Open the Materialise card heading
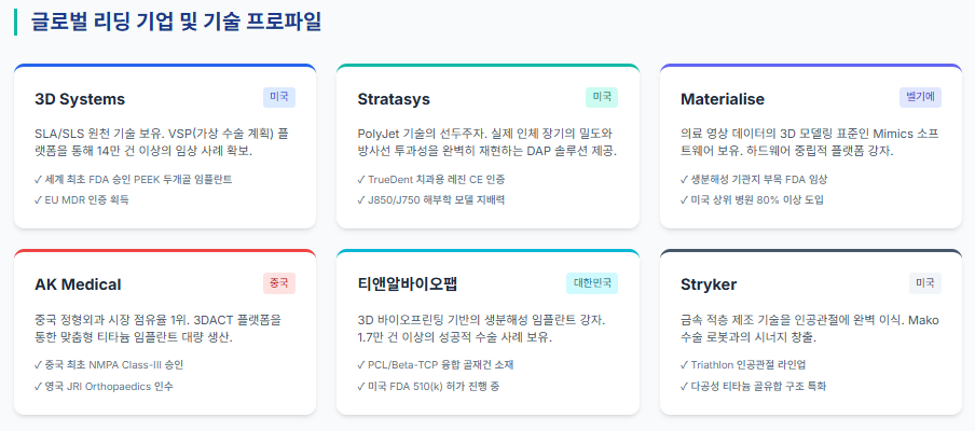The image size is (975, 431). tap(723, 99)
